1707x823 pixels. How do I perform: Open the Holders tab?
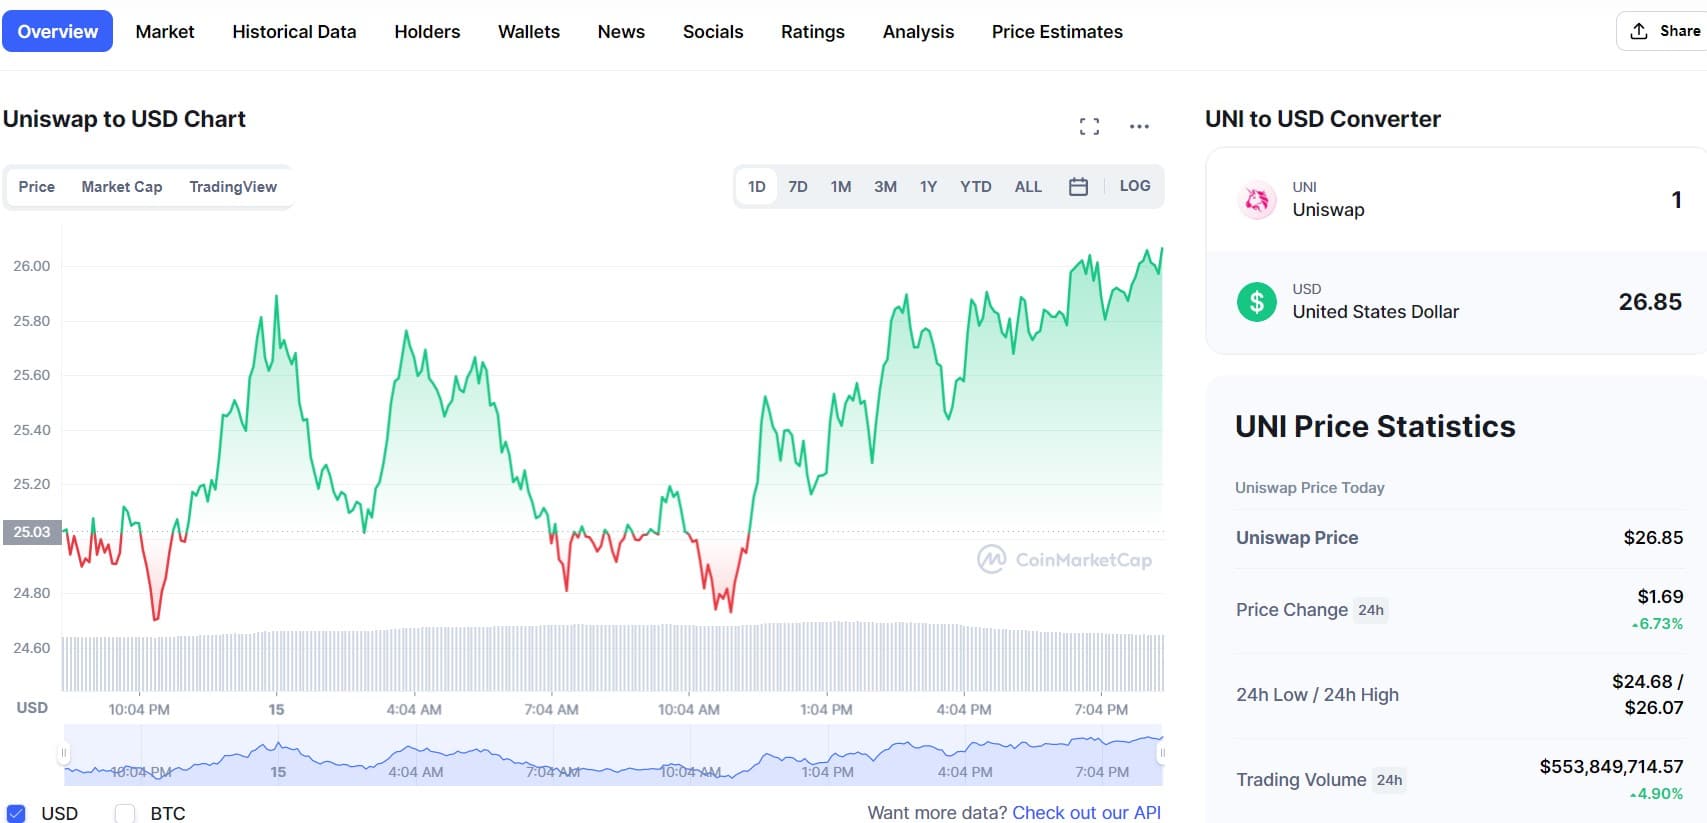(427, 32)
